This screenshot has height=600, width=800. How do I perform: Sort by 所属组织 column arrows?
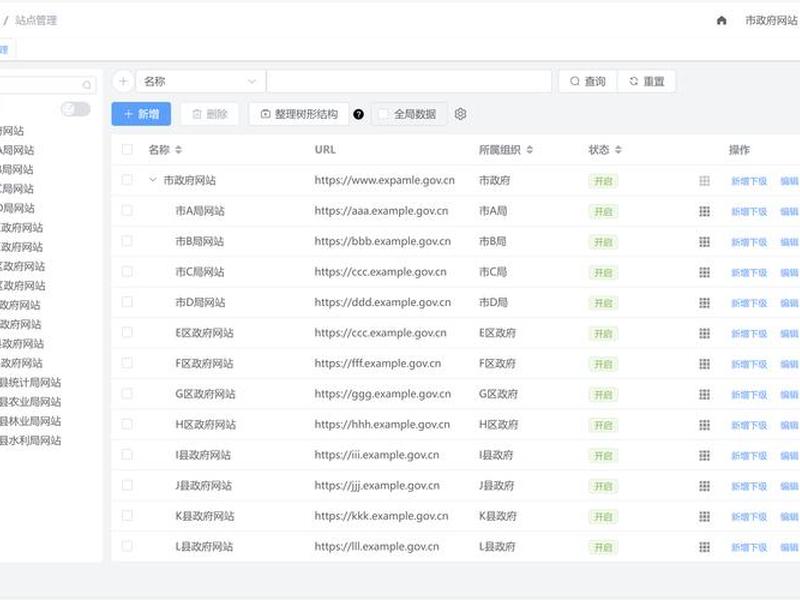tap(530, 150)
